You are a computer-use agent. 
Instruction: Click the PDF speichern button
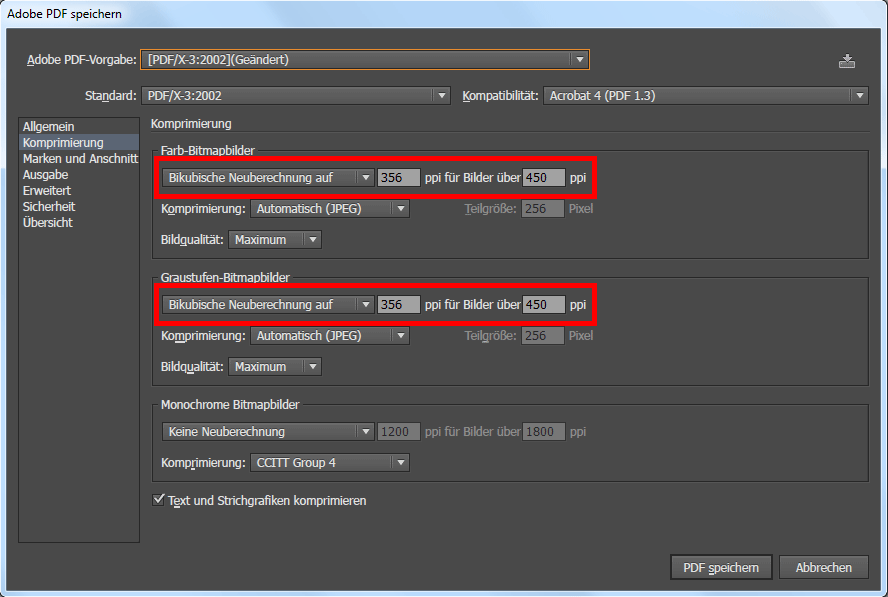(720, 567)
